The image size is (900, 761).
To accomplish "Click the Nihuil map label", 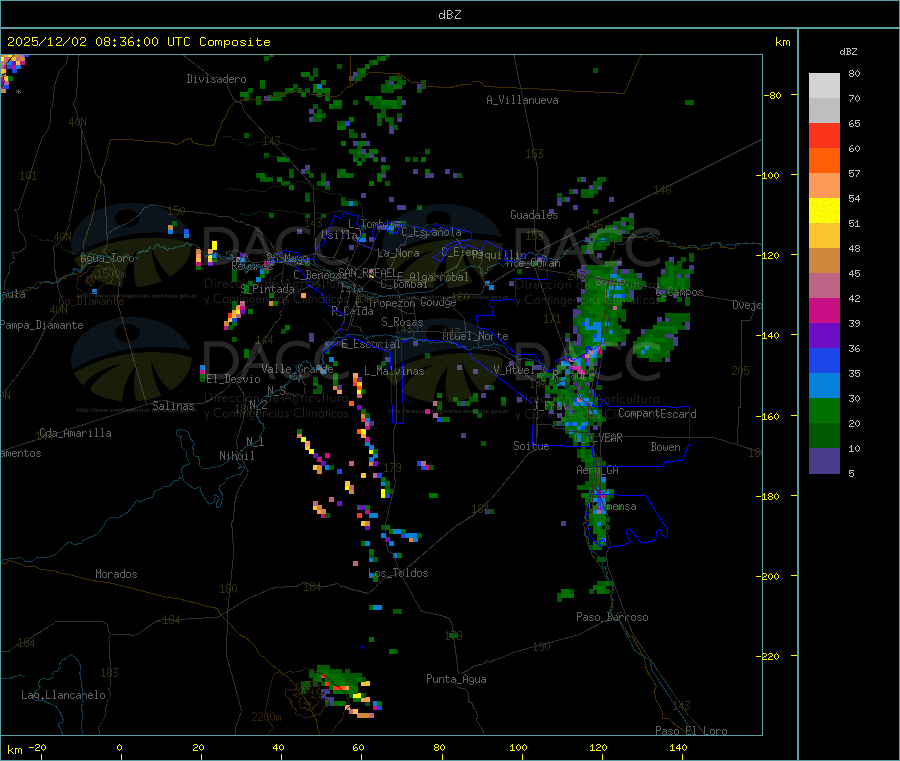I will [x=236, y=456].
